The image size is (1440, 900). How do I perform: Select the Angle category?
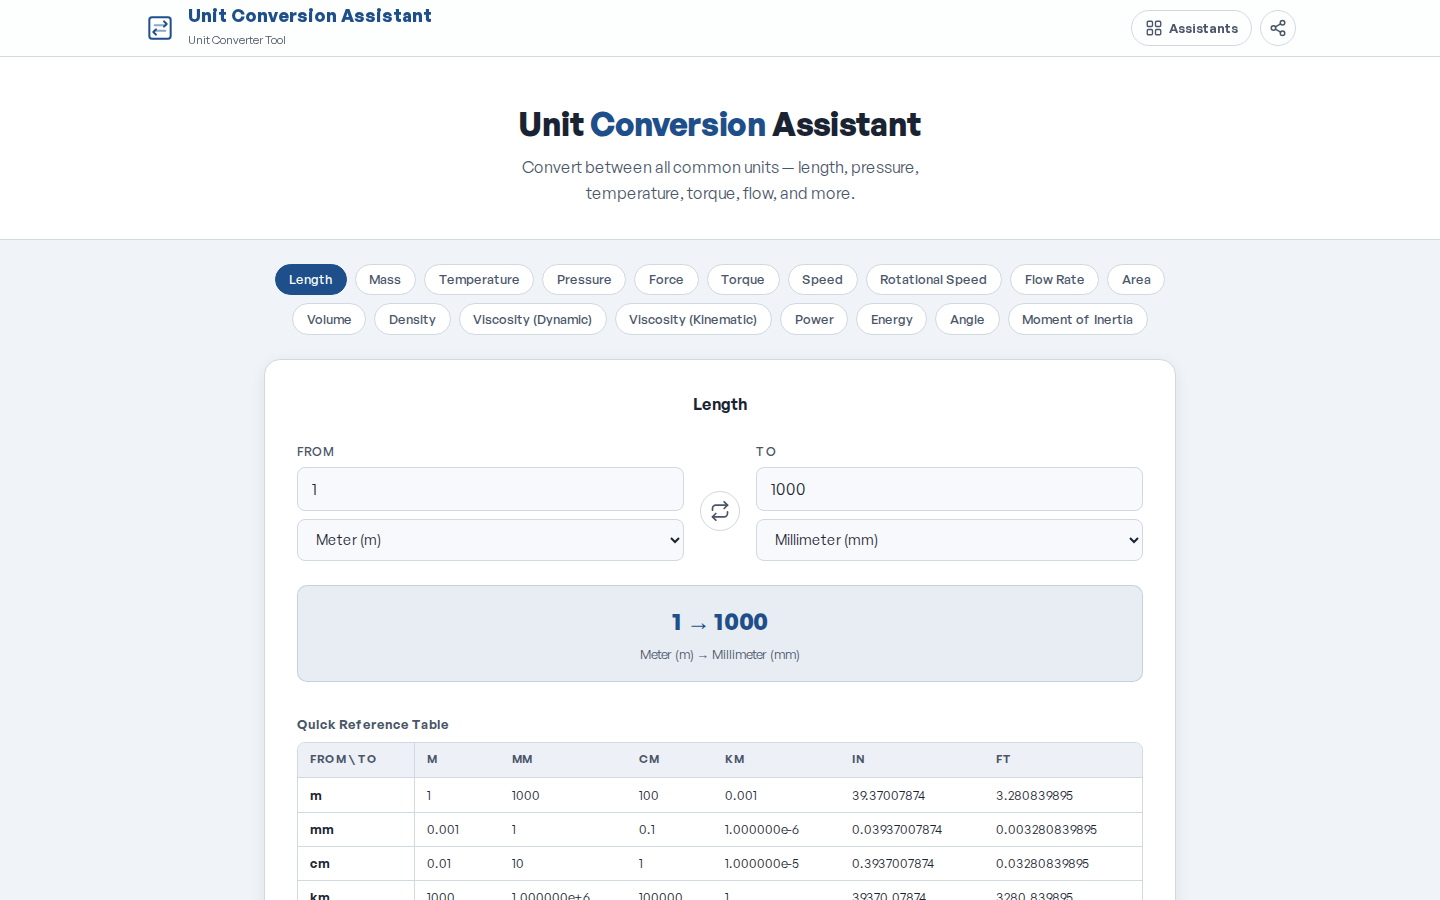[x=967, y=320]
